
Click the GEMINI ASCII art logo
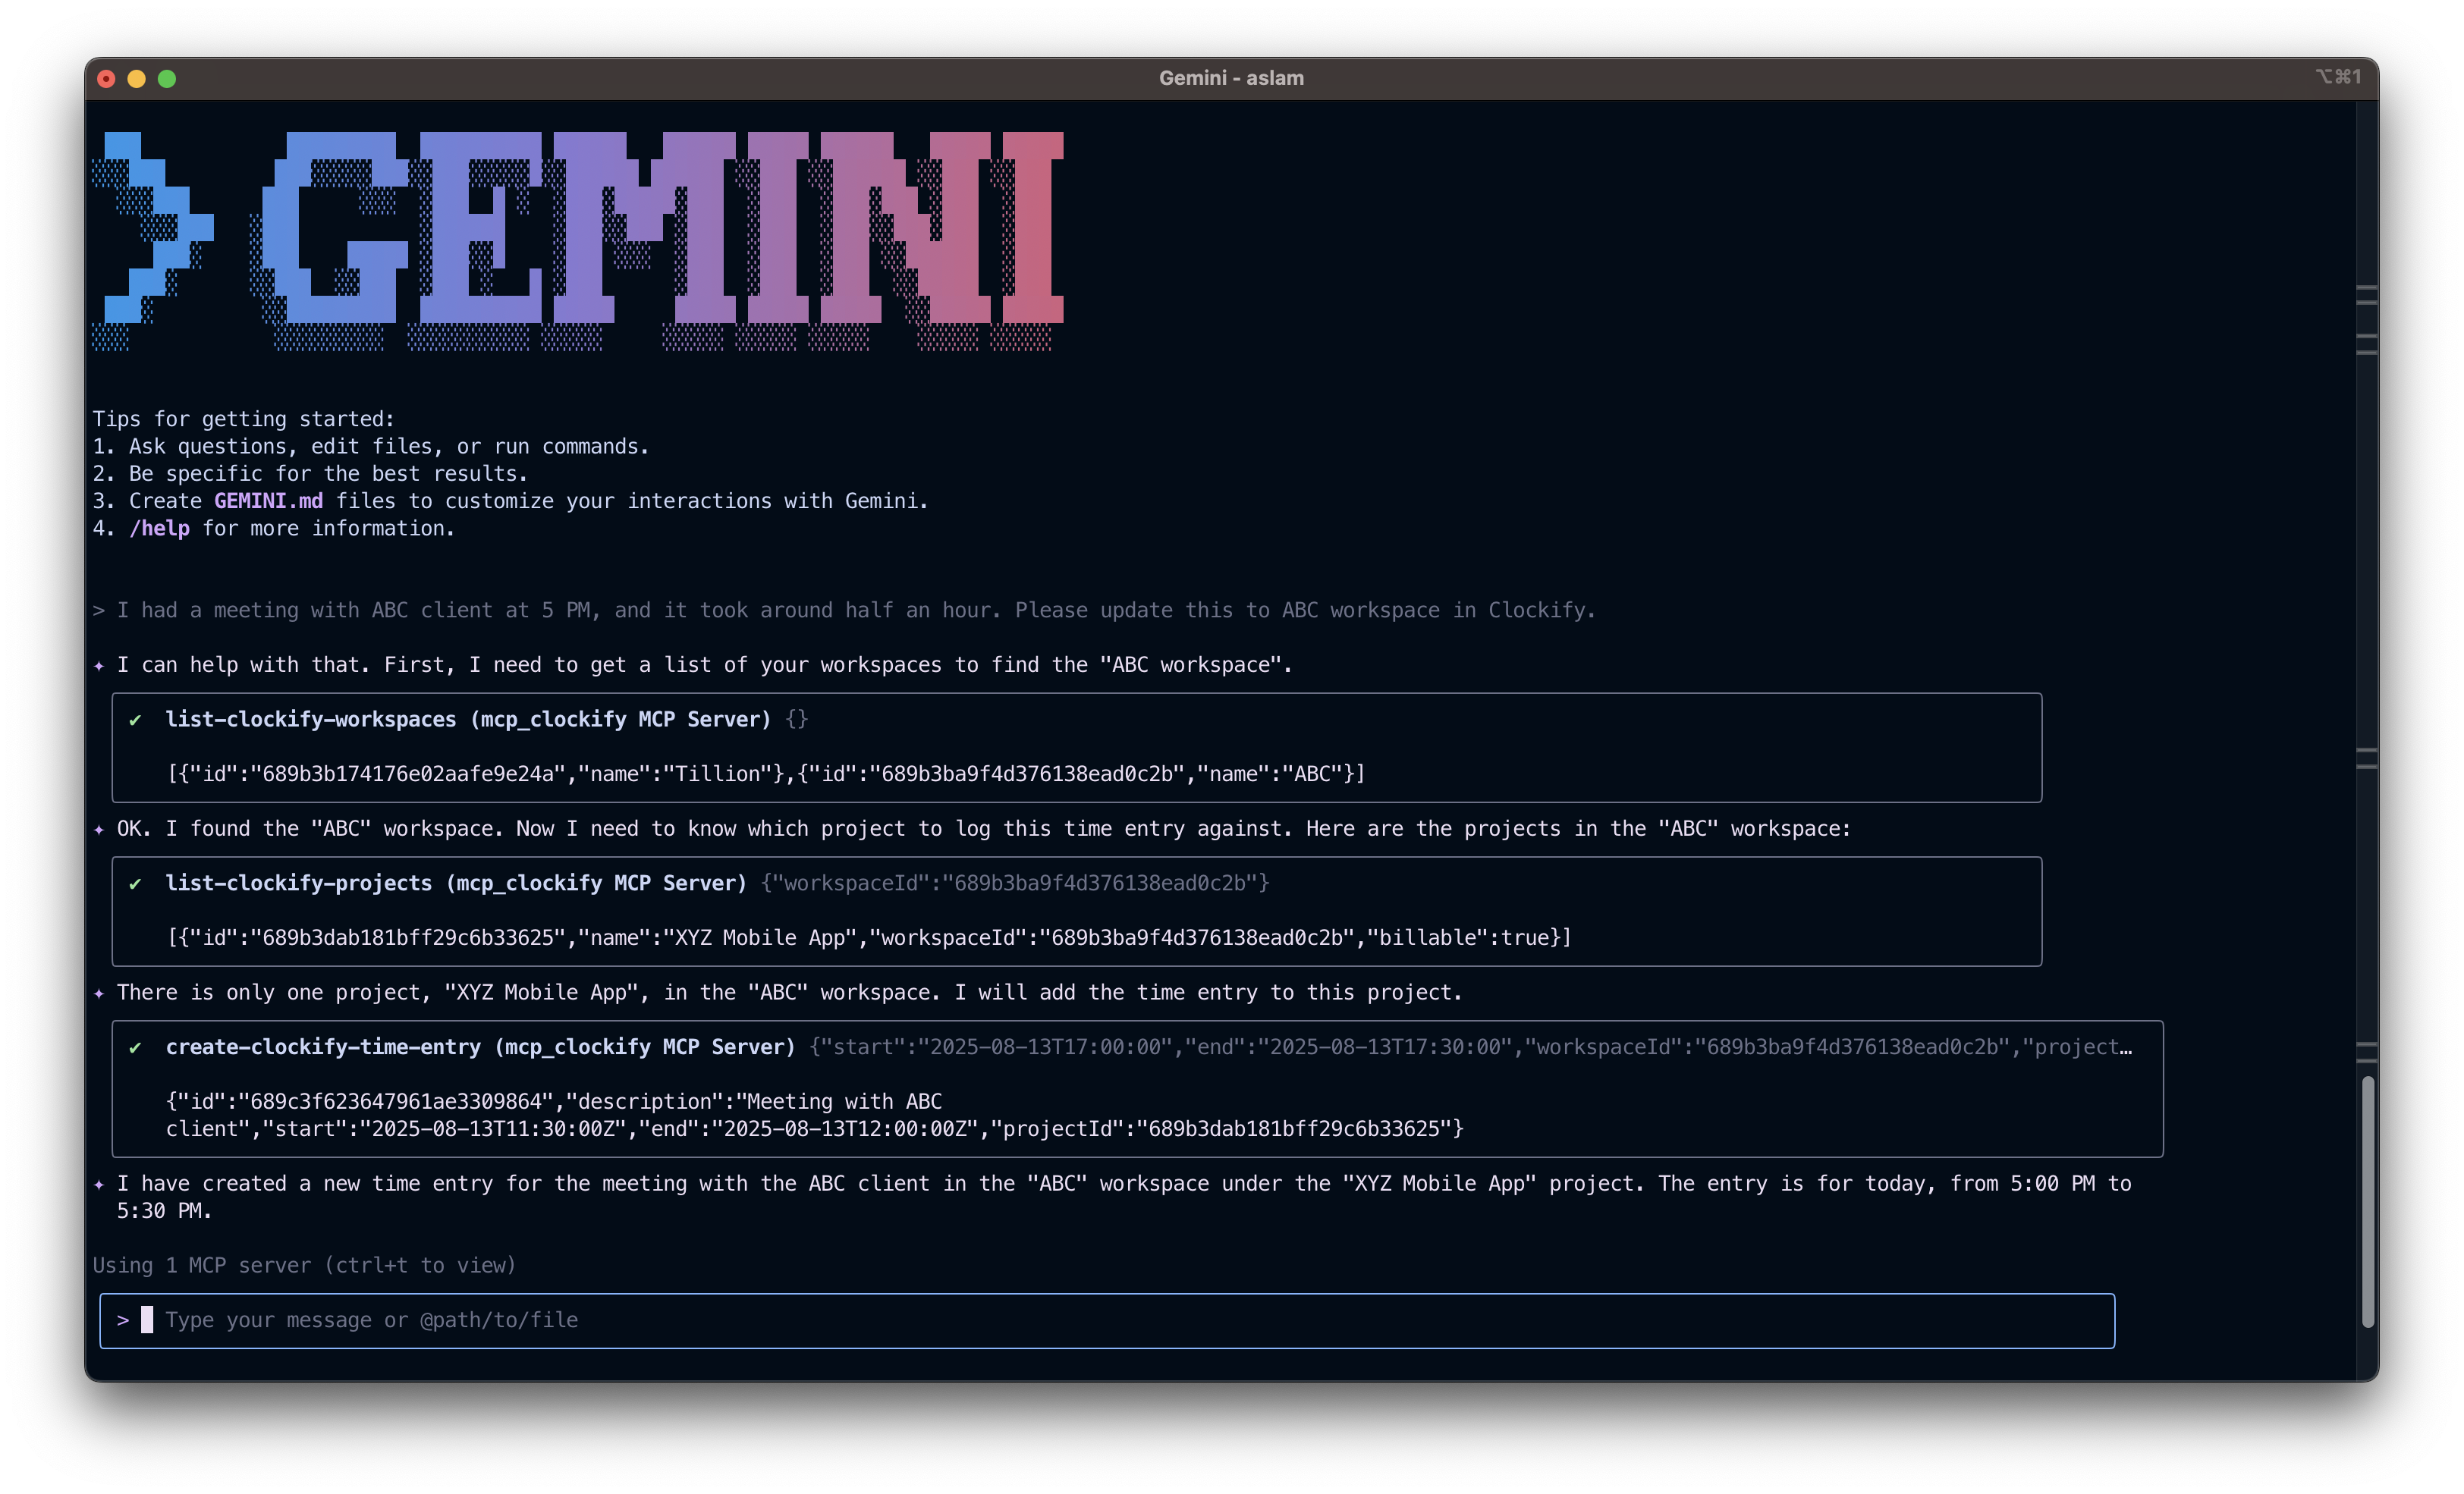tap(578, 240)
